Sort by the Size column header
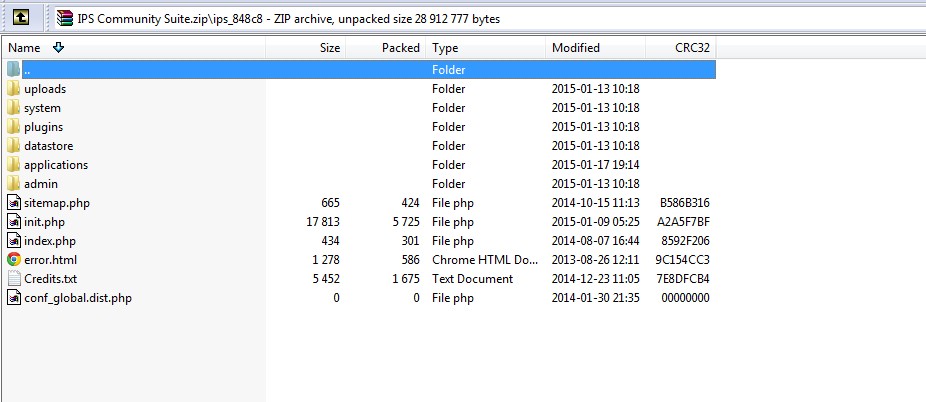Viewport: 926px width, 402px height. (x=330, y=48)
